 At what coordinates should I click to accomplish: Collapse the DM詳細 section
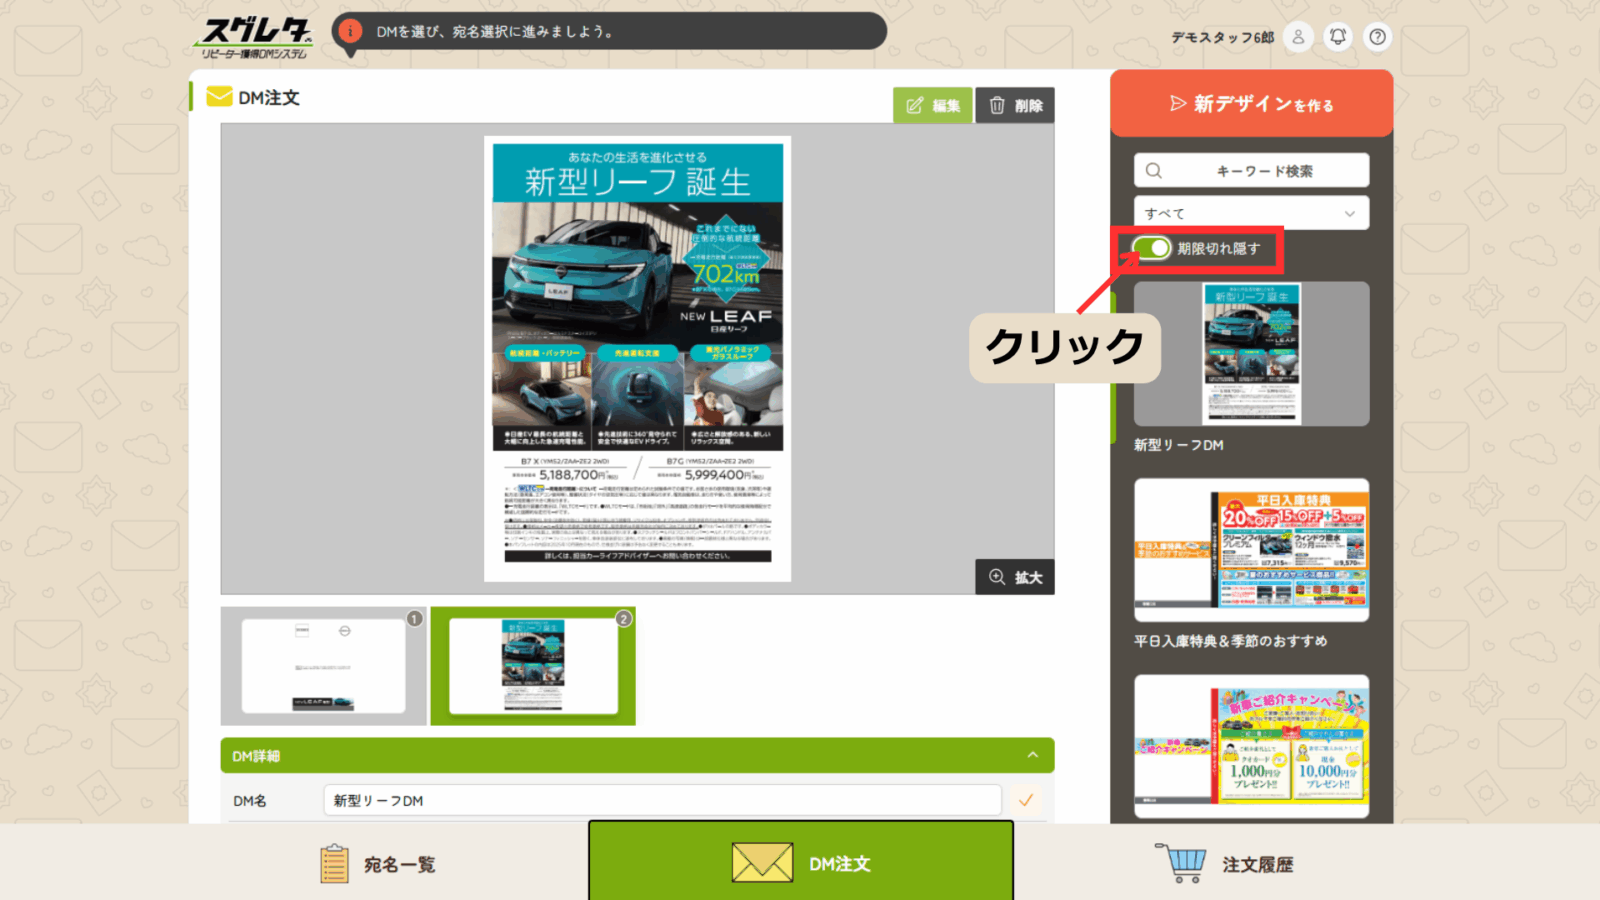[x=1033, y=755]
